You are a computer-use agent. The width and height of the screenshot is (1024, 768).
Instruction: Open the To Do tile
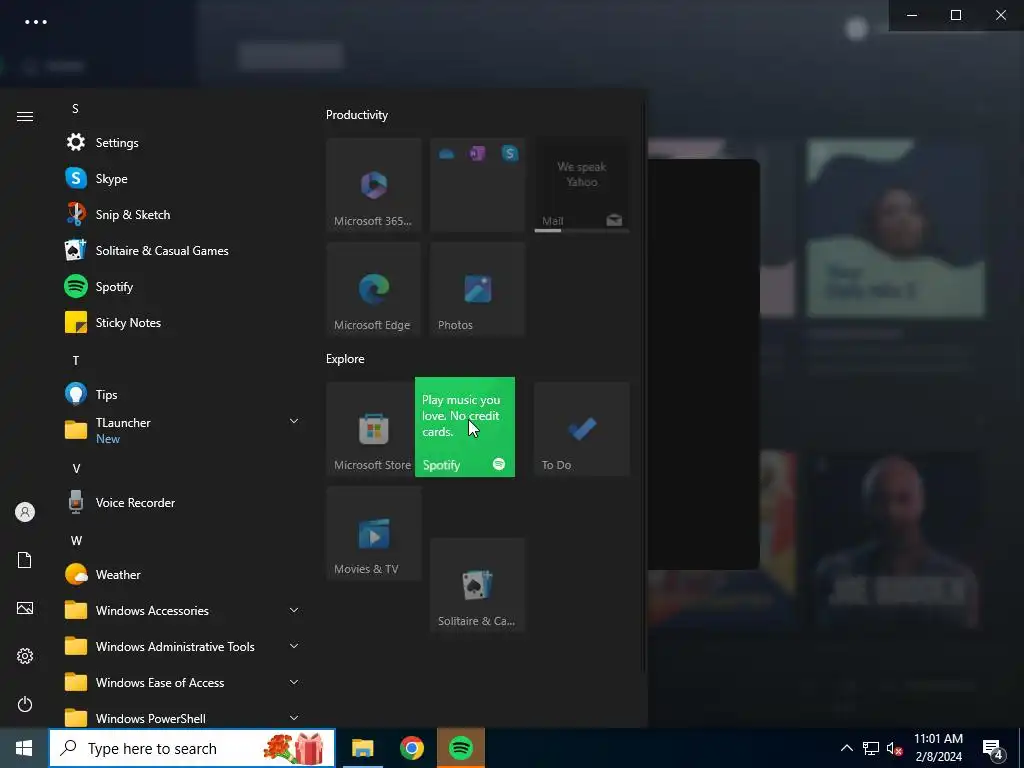click(x=582, y=429)
